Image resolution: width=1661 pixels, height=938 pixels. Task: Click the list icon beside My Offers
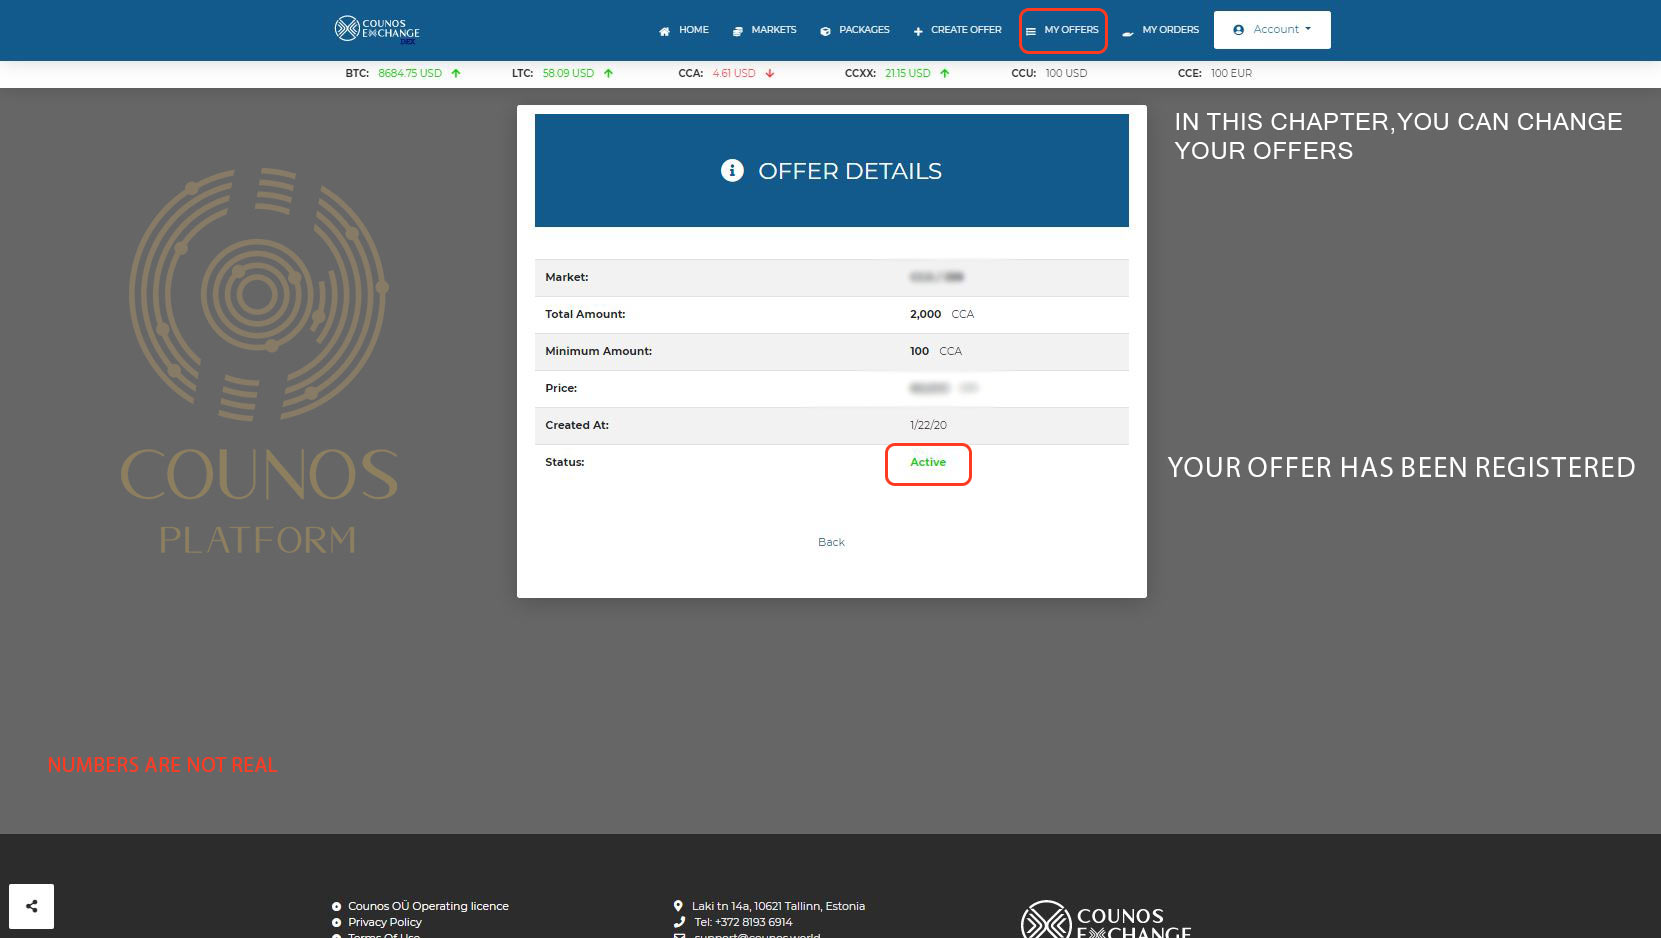pos(1031,31)
